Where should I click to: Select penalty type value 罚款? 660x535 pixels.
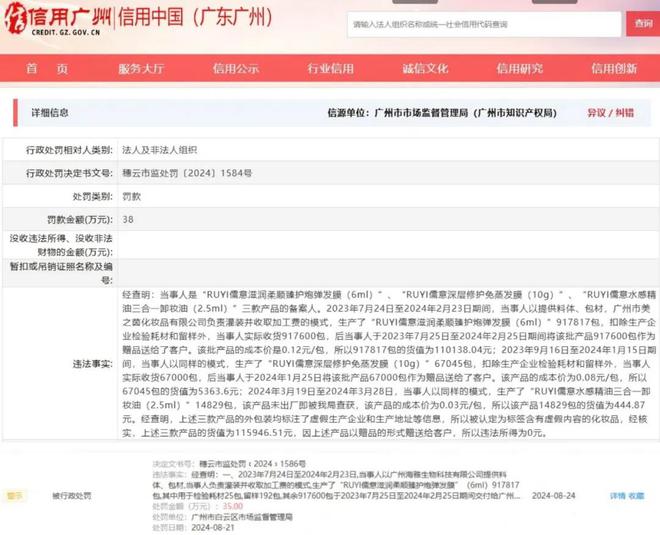(x=131, y=197)
